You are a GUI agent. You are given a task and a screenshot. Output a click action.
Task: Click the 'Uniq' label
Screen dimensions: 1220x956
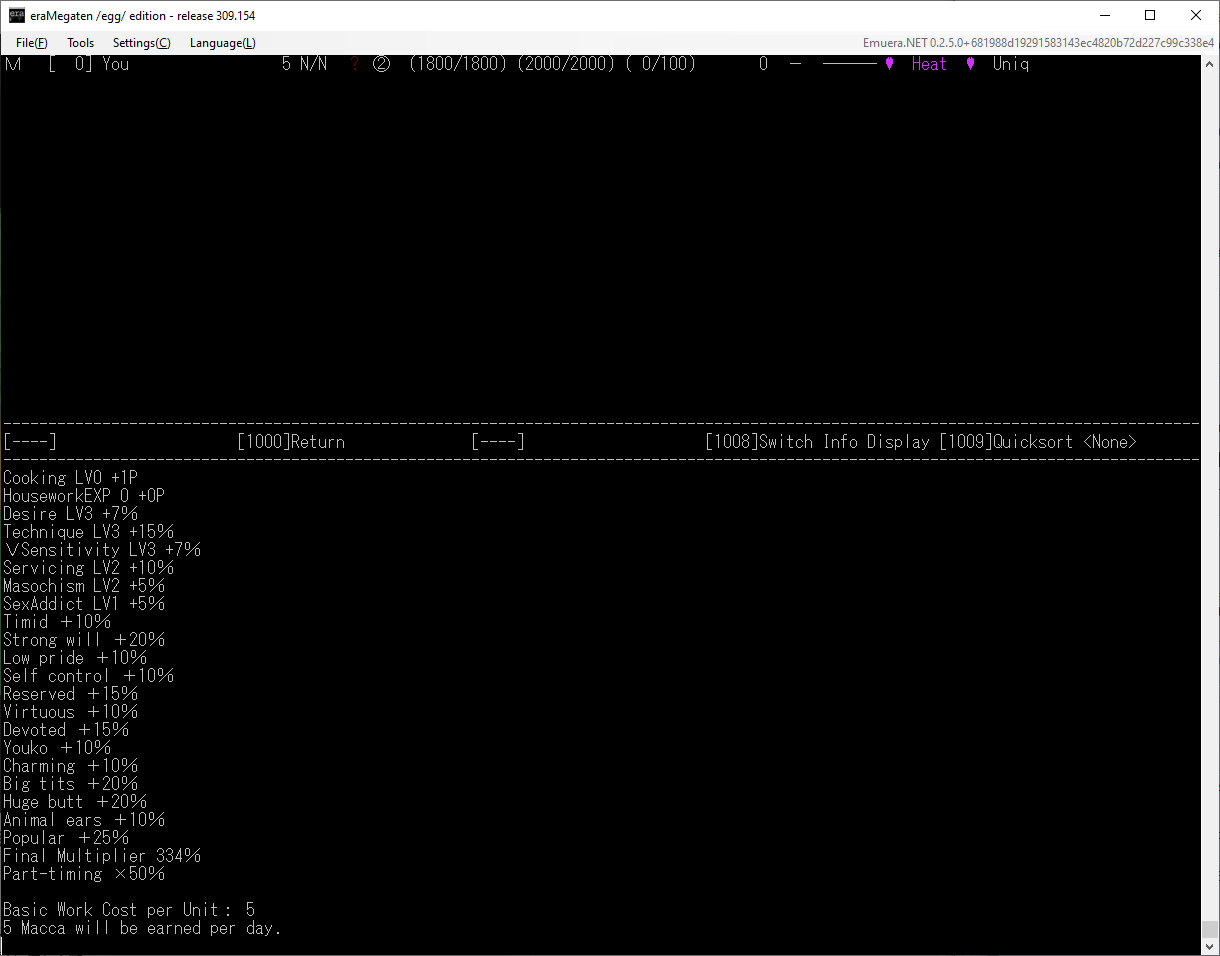point(1011,64)
